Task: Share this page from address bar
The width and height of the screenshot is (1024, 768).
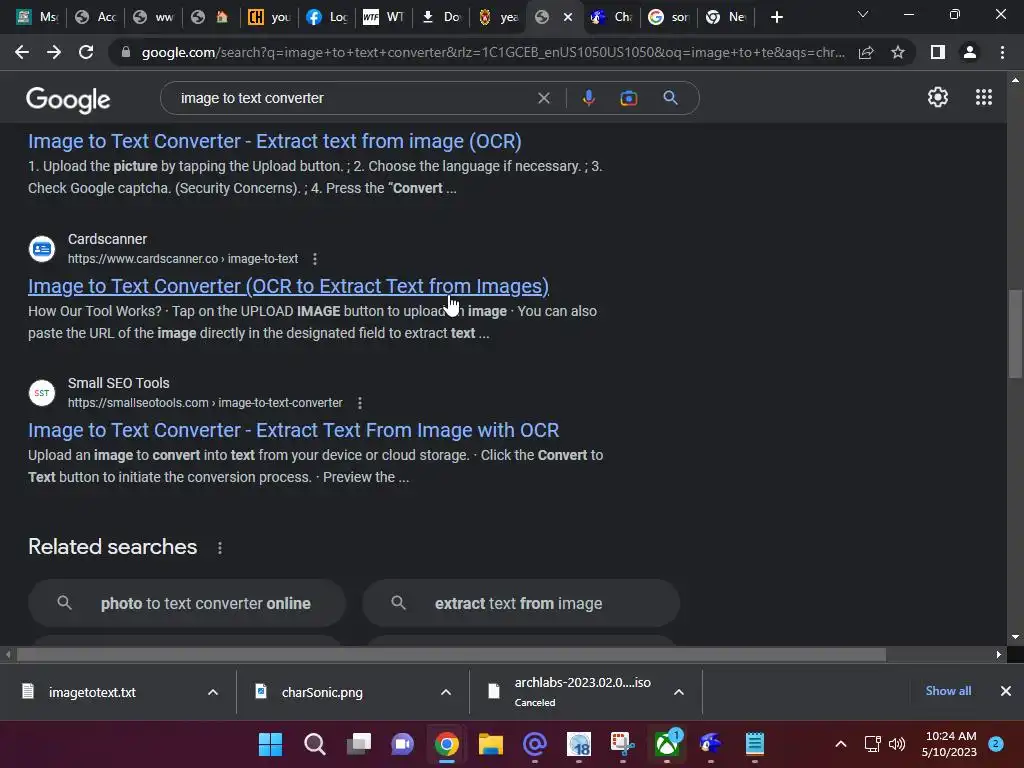Action: point(866,52)
